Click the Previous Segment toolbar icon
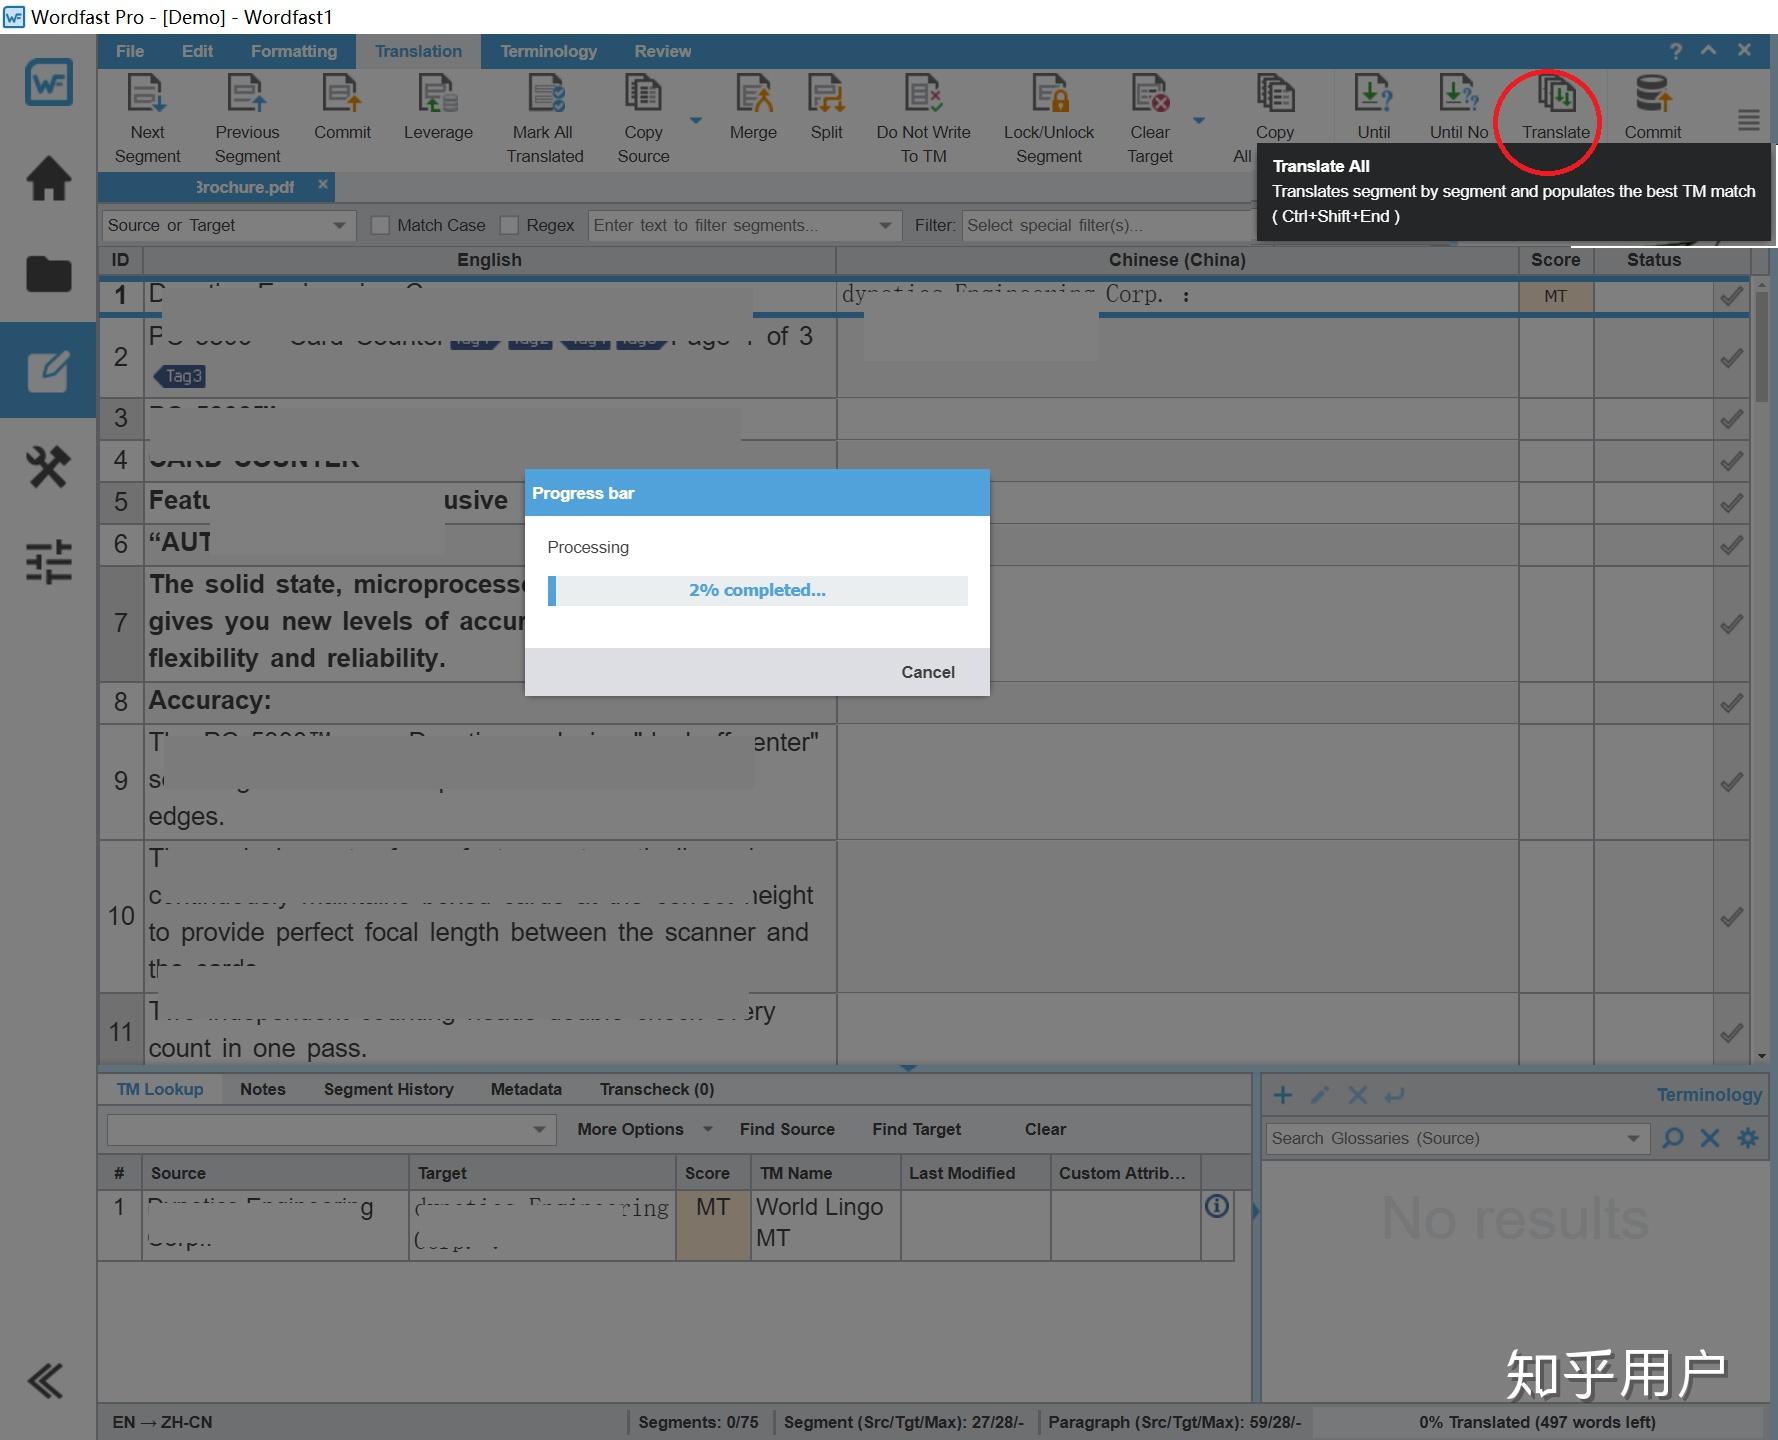The height and width of the screenshot is (1440, 1778). click(x=247, y=93)
